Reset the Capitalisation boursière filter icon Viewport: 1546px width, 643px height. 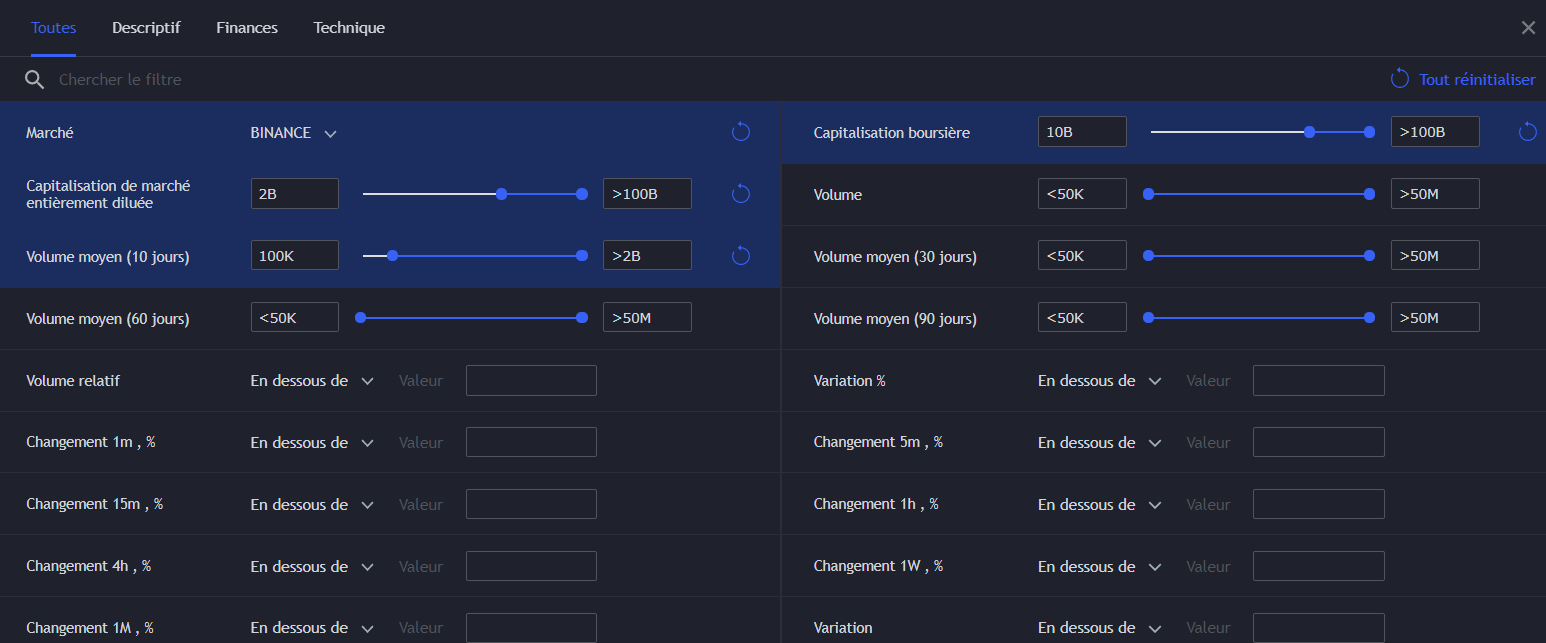point(1528,132)
